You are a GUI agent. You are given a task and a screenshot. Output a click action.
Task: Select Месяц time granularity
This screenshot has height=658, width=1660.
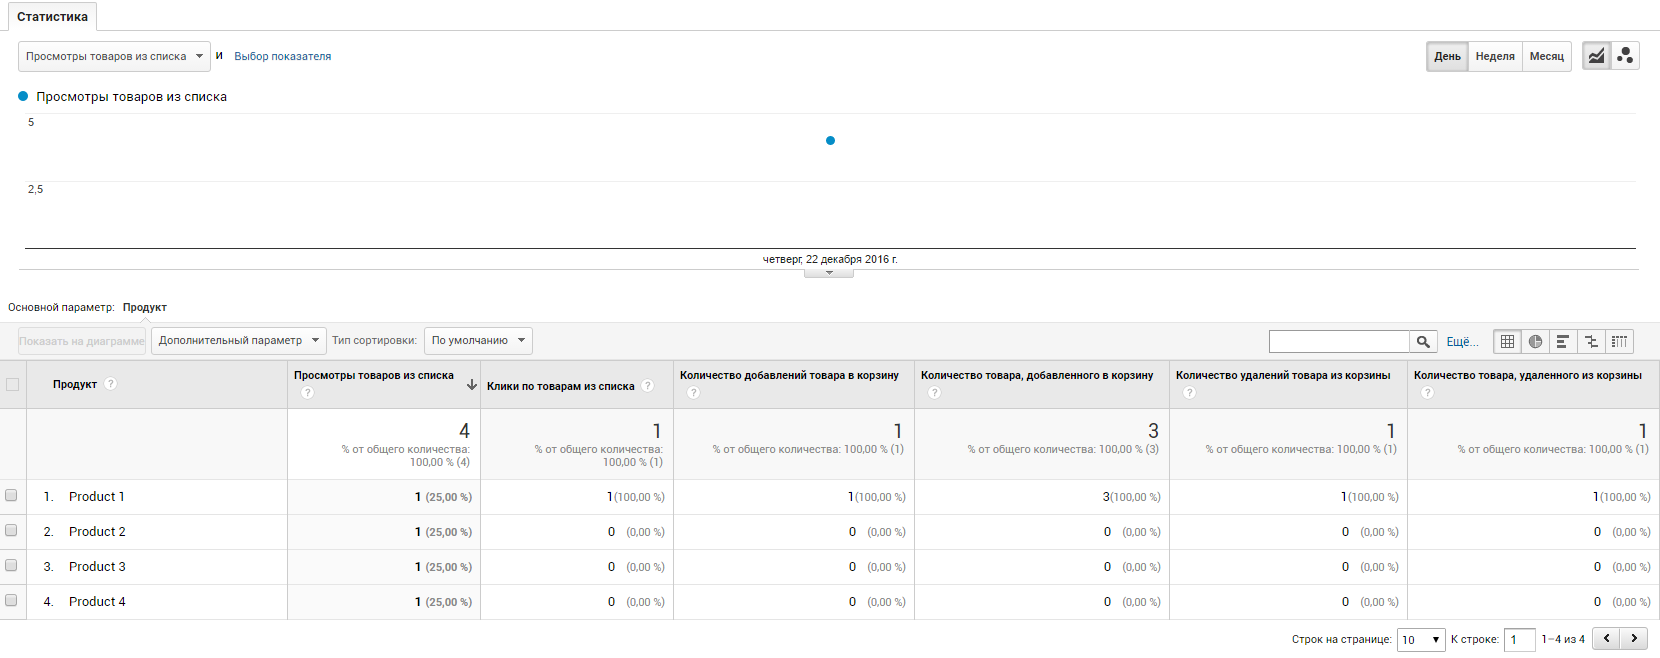coord(1547,56)
